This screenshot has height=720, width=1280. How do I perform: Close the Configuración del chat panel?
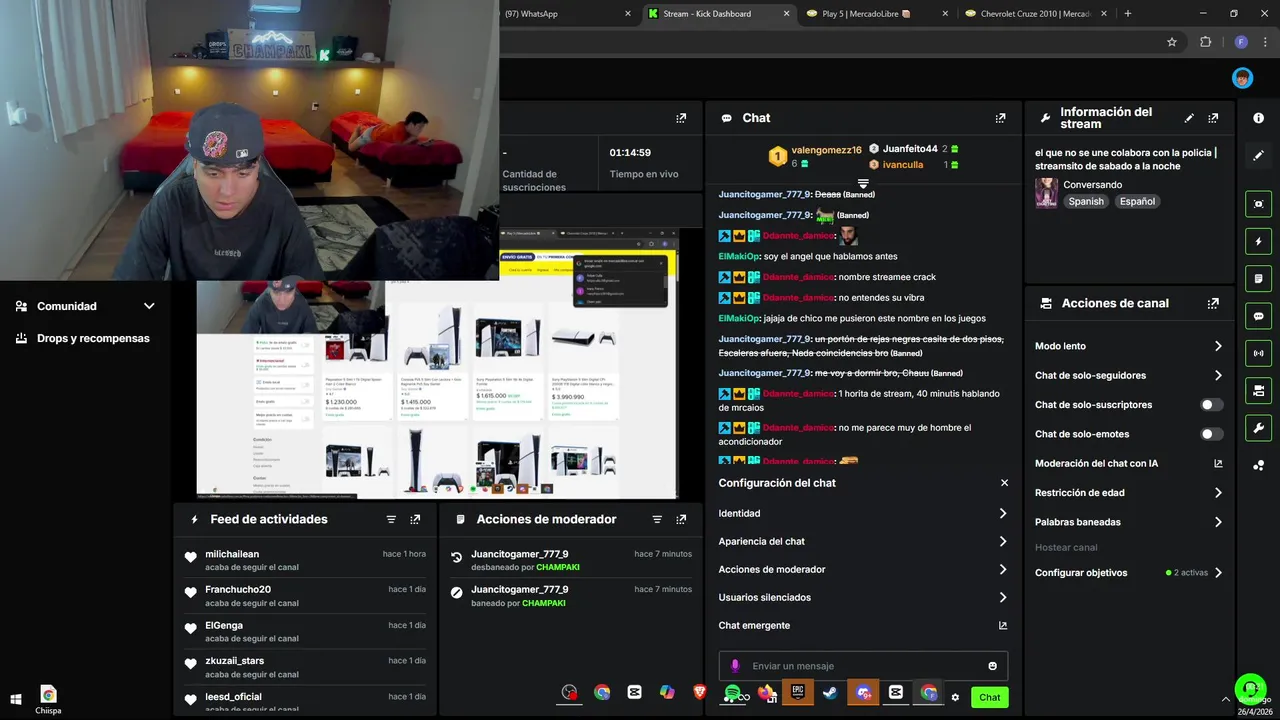click(x=1004, y=483)
